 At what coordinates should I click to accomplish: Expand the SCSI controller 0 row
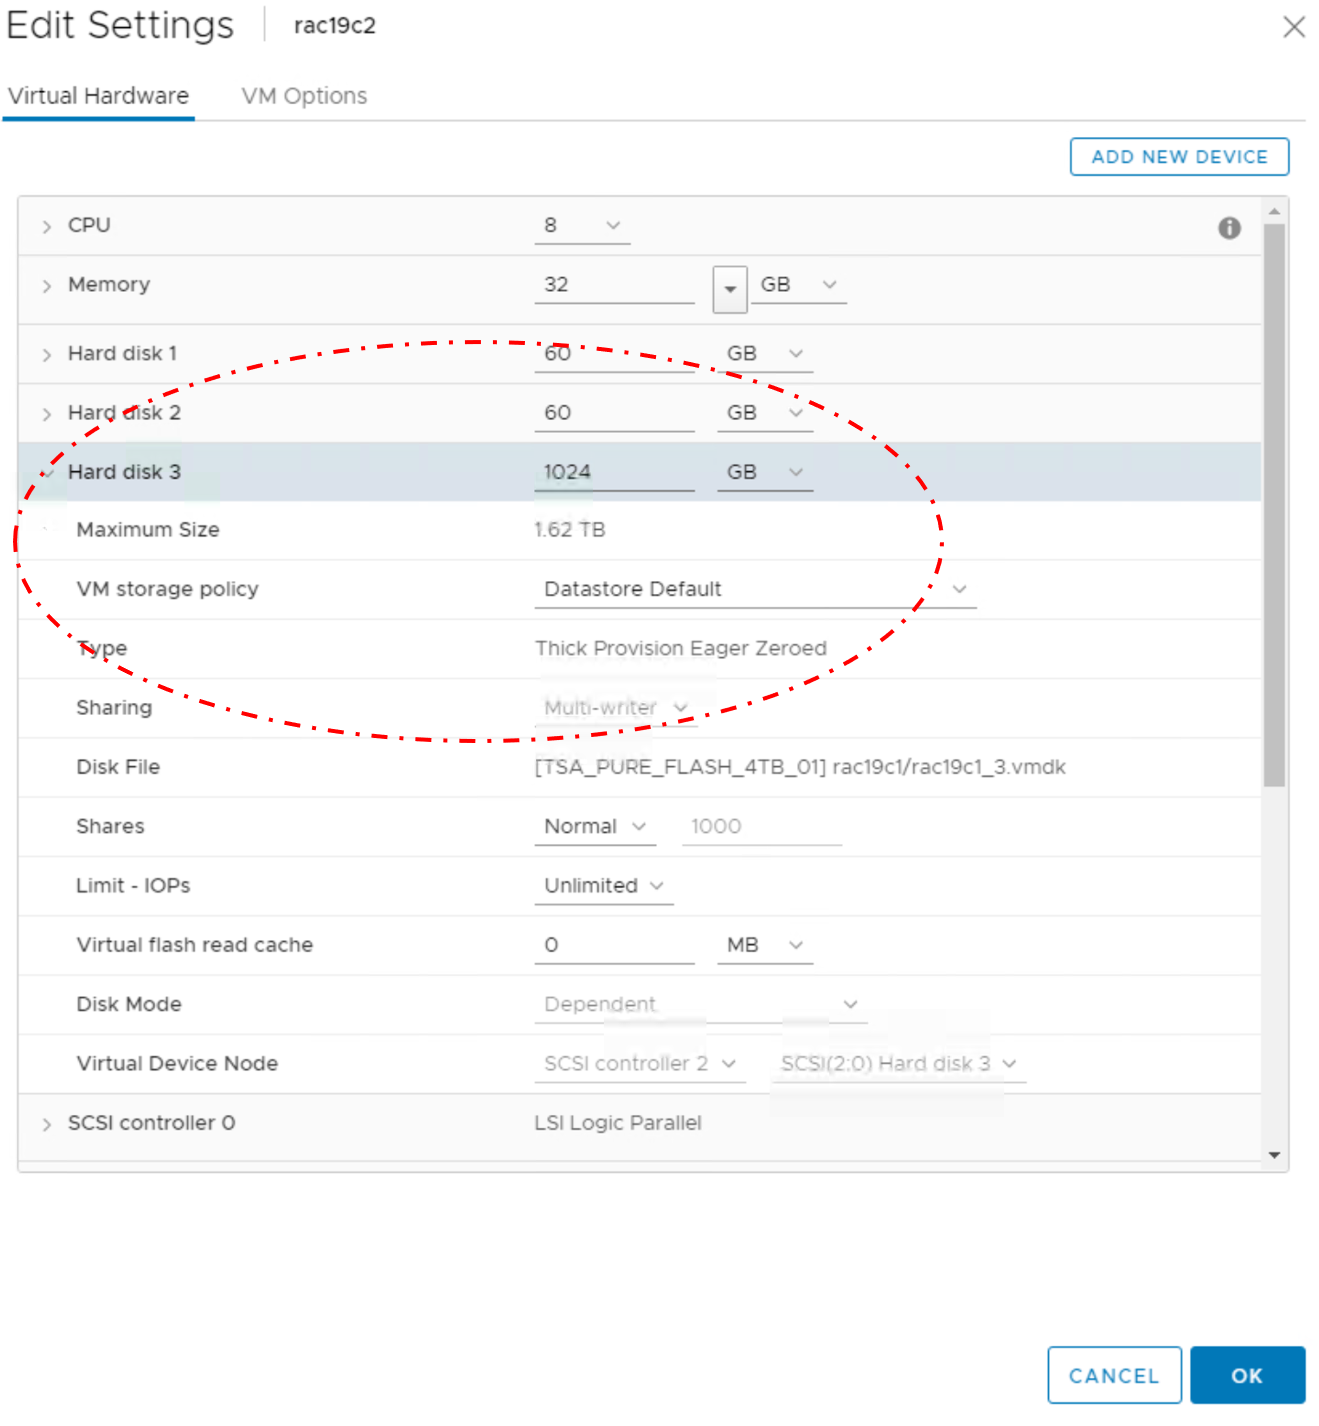point(46,1124)
